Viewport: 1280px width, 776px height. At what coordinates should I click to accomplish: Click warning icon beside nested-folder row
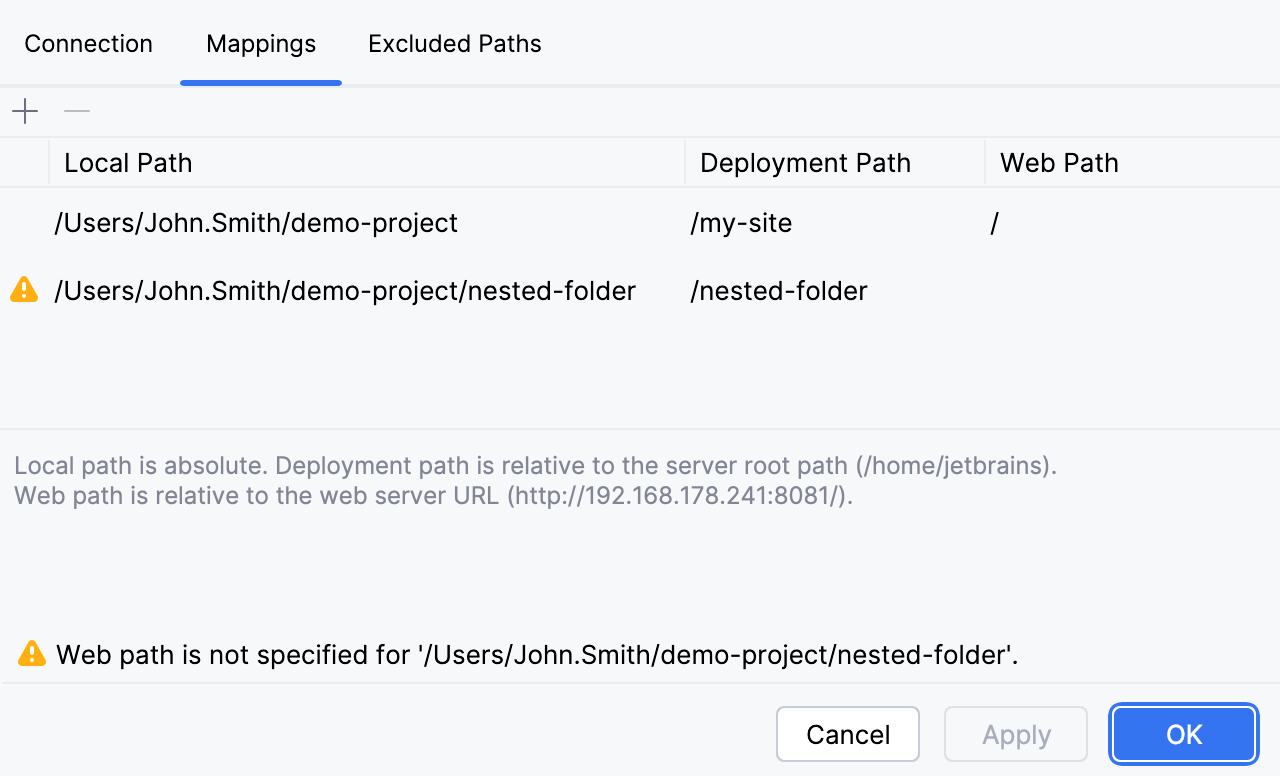click(24, 291)
